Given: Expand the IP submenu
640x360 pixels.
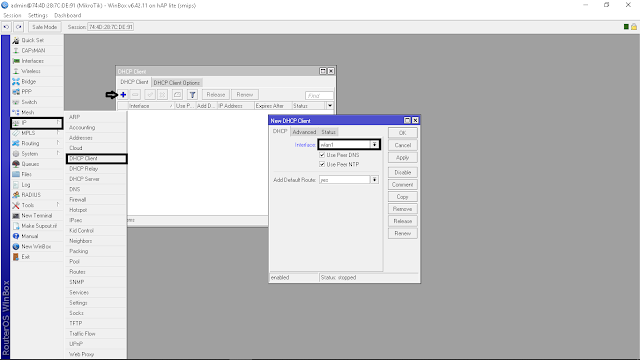Looking at the screenshot, I should [x=37, y=123].
